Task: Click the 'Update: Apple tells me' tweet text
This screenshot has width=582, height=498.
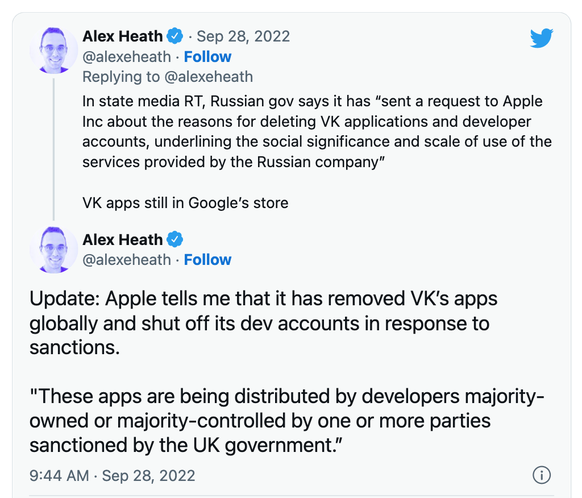Action: point(263,323)
